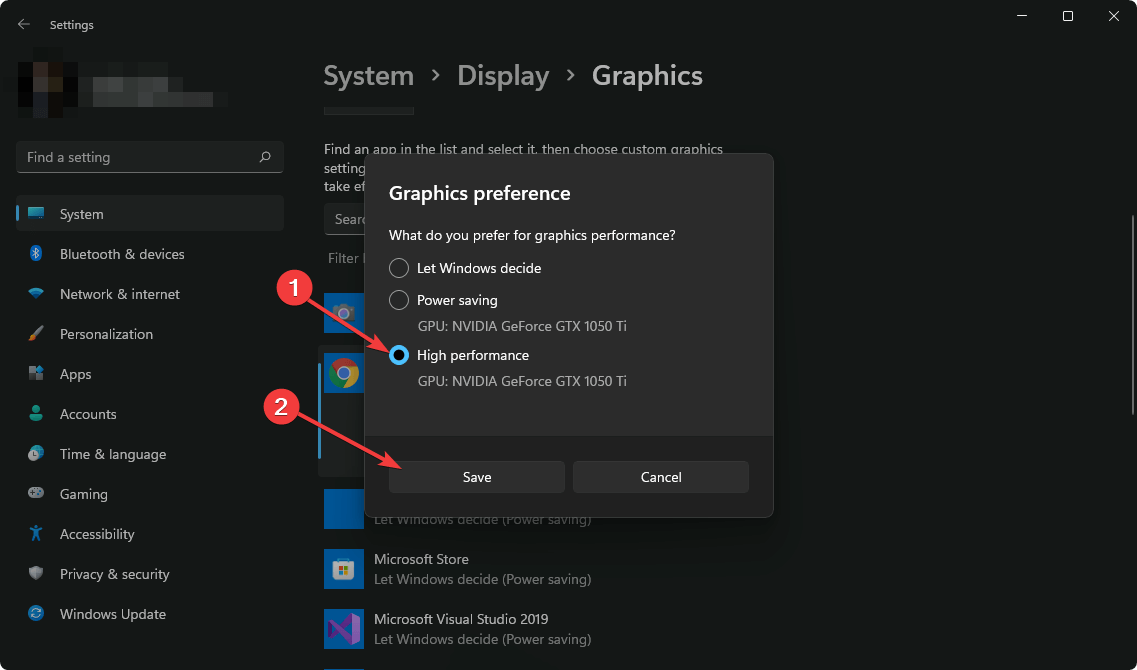1137x670 pixels.
Task: Click the GPU text under High performance
Action: click(522, 381)
